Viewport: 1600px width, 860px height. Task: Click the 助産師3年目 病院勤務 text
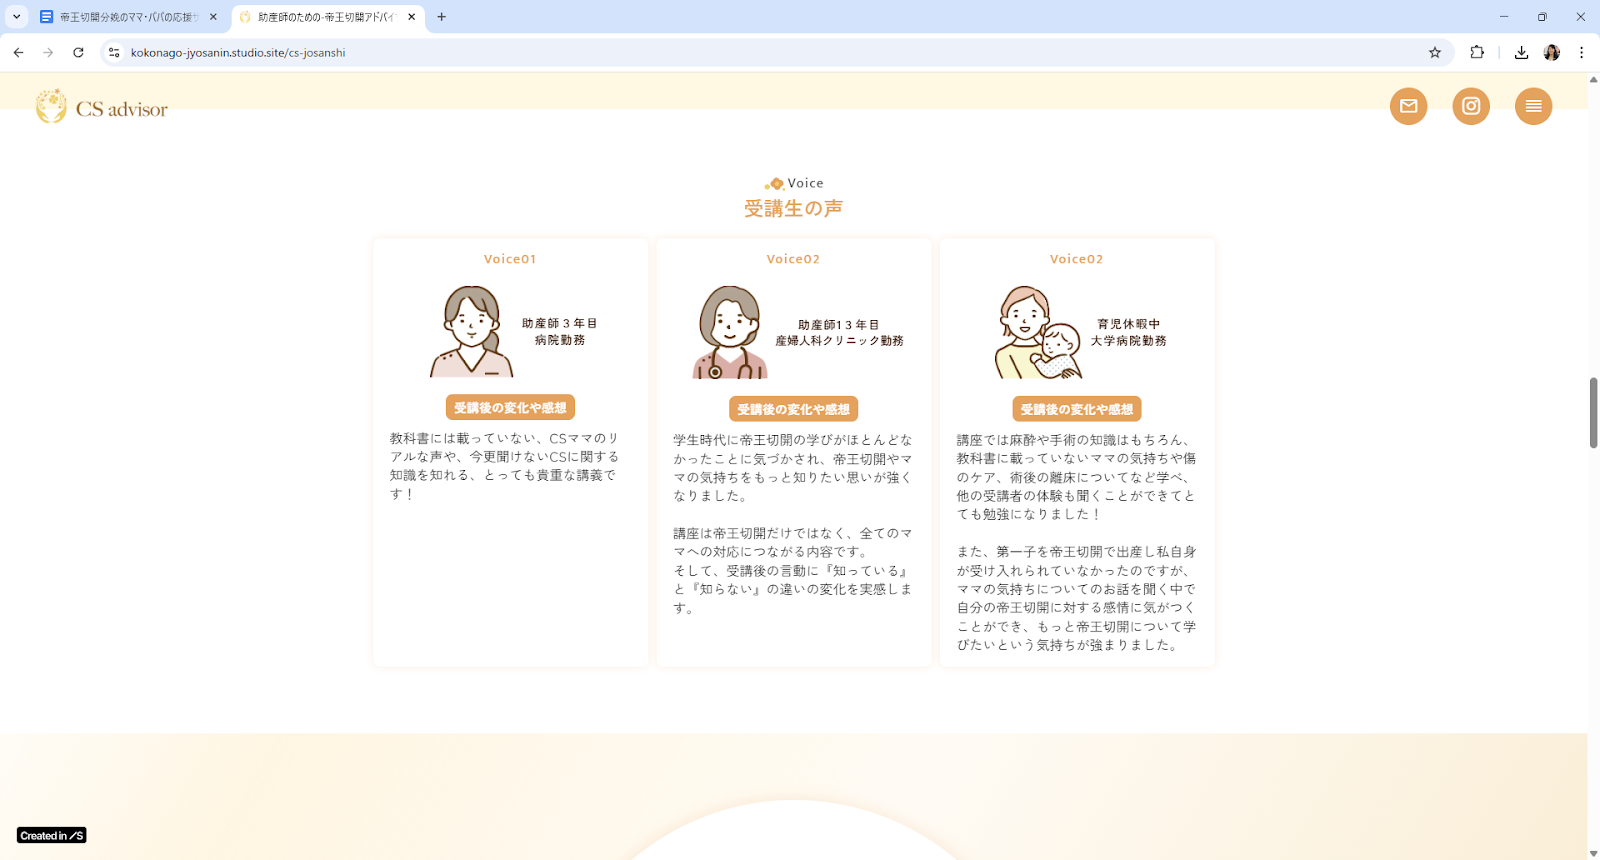560,332
